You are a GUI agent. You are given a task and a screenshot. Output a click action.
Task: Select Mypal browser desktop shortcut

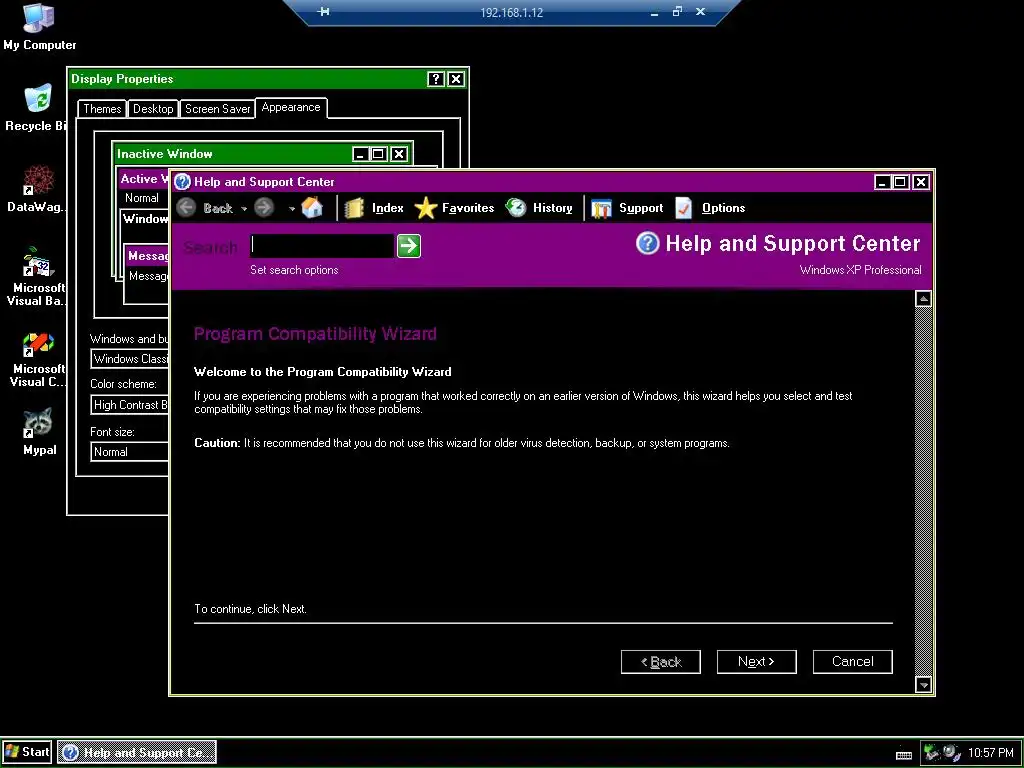point(39,432)
